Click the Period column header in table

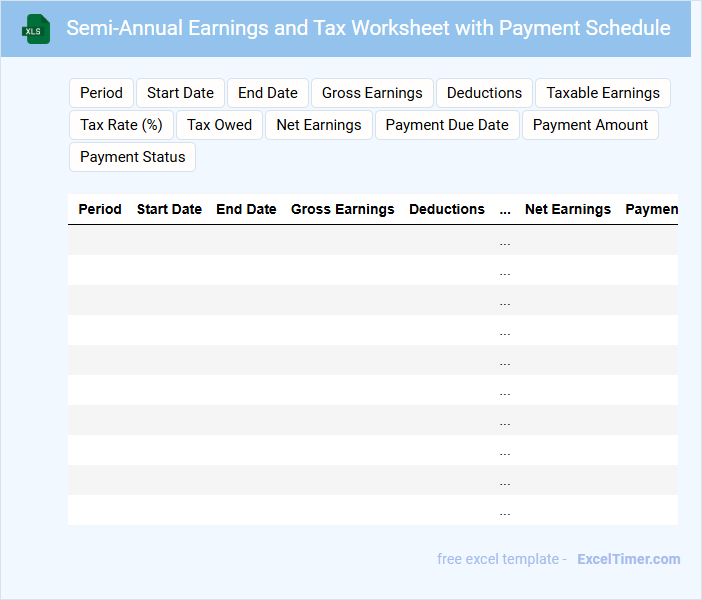100,209
